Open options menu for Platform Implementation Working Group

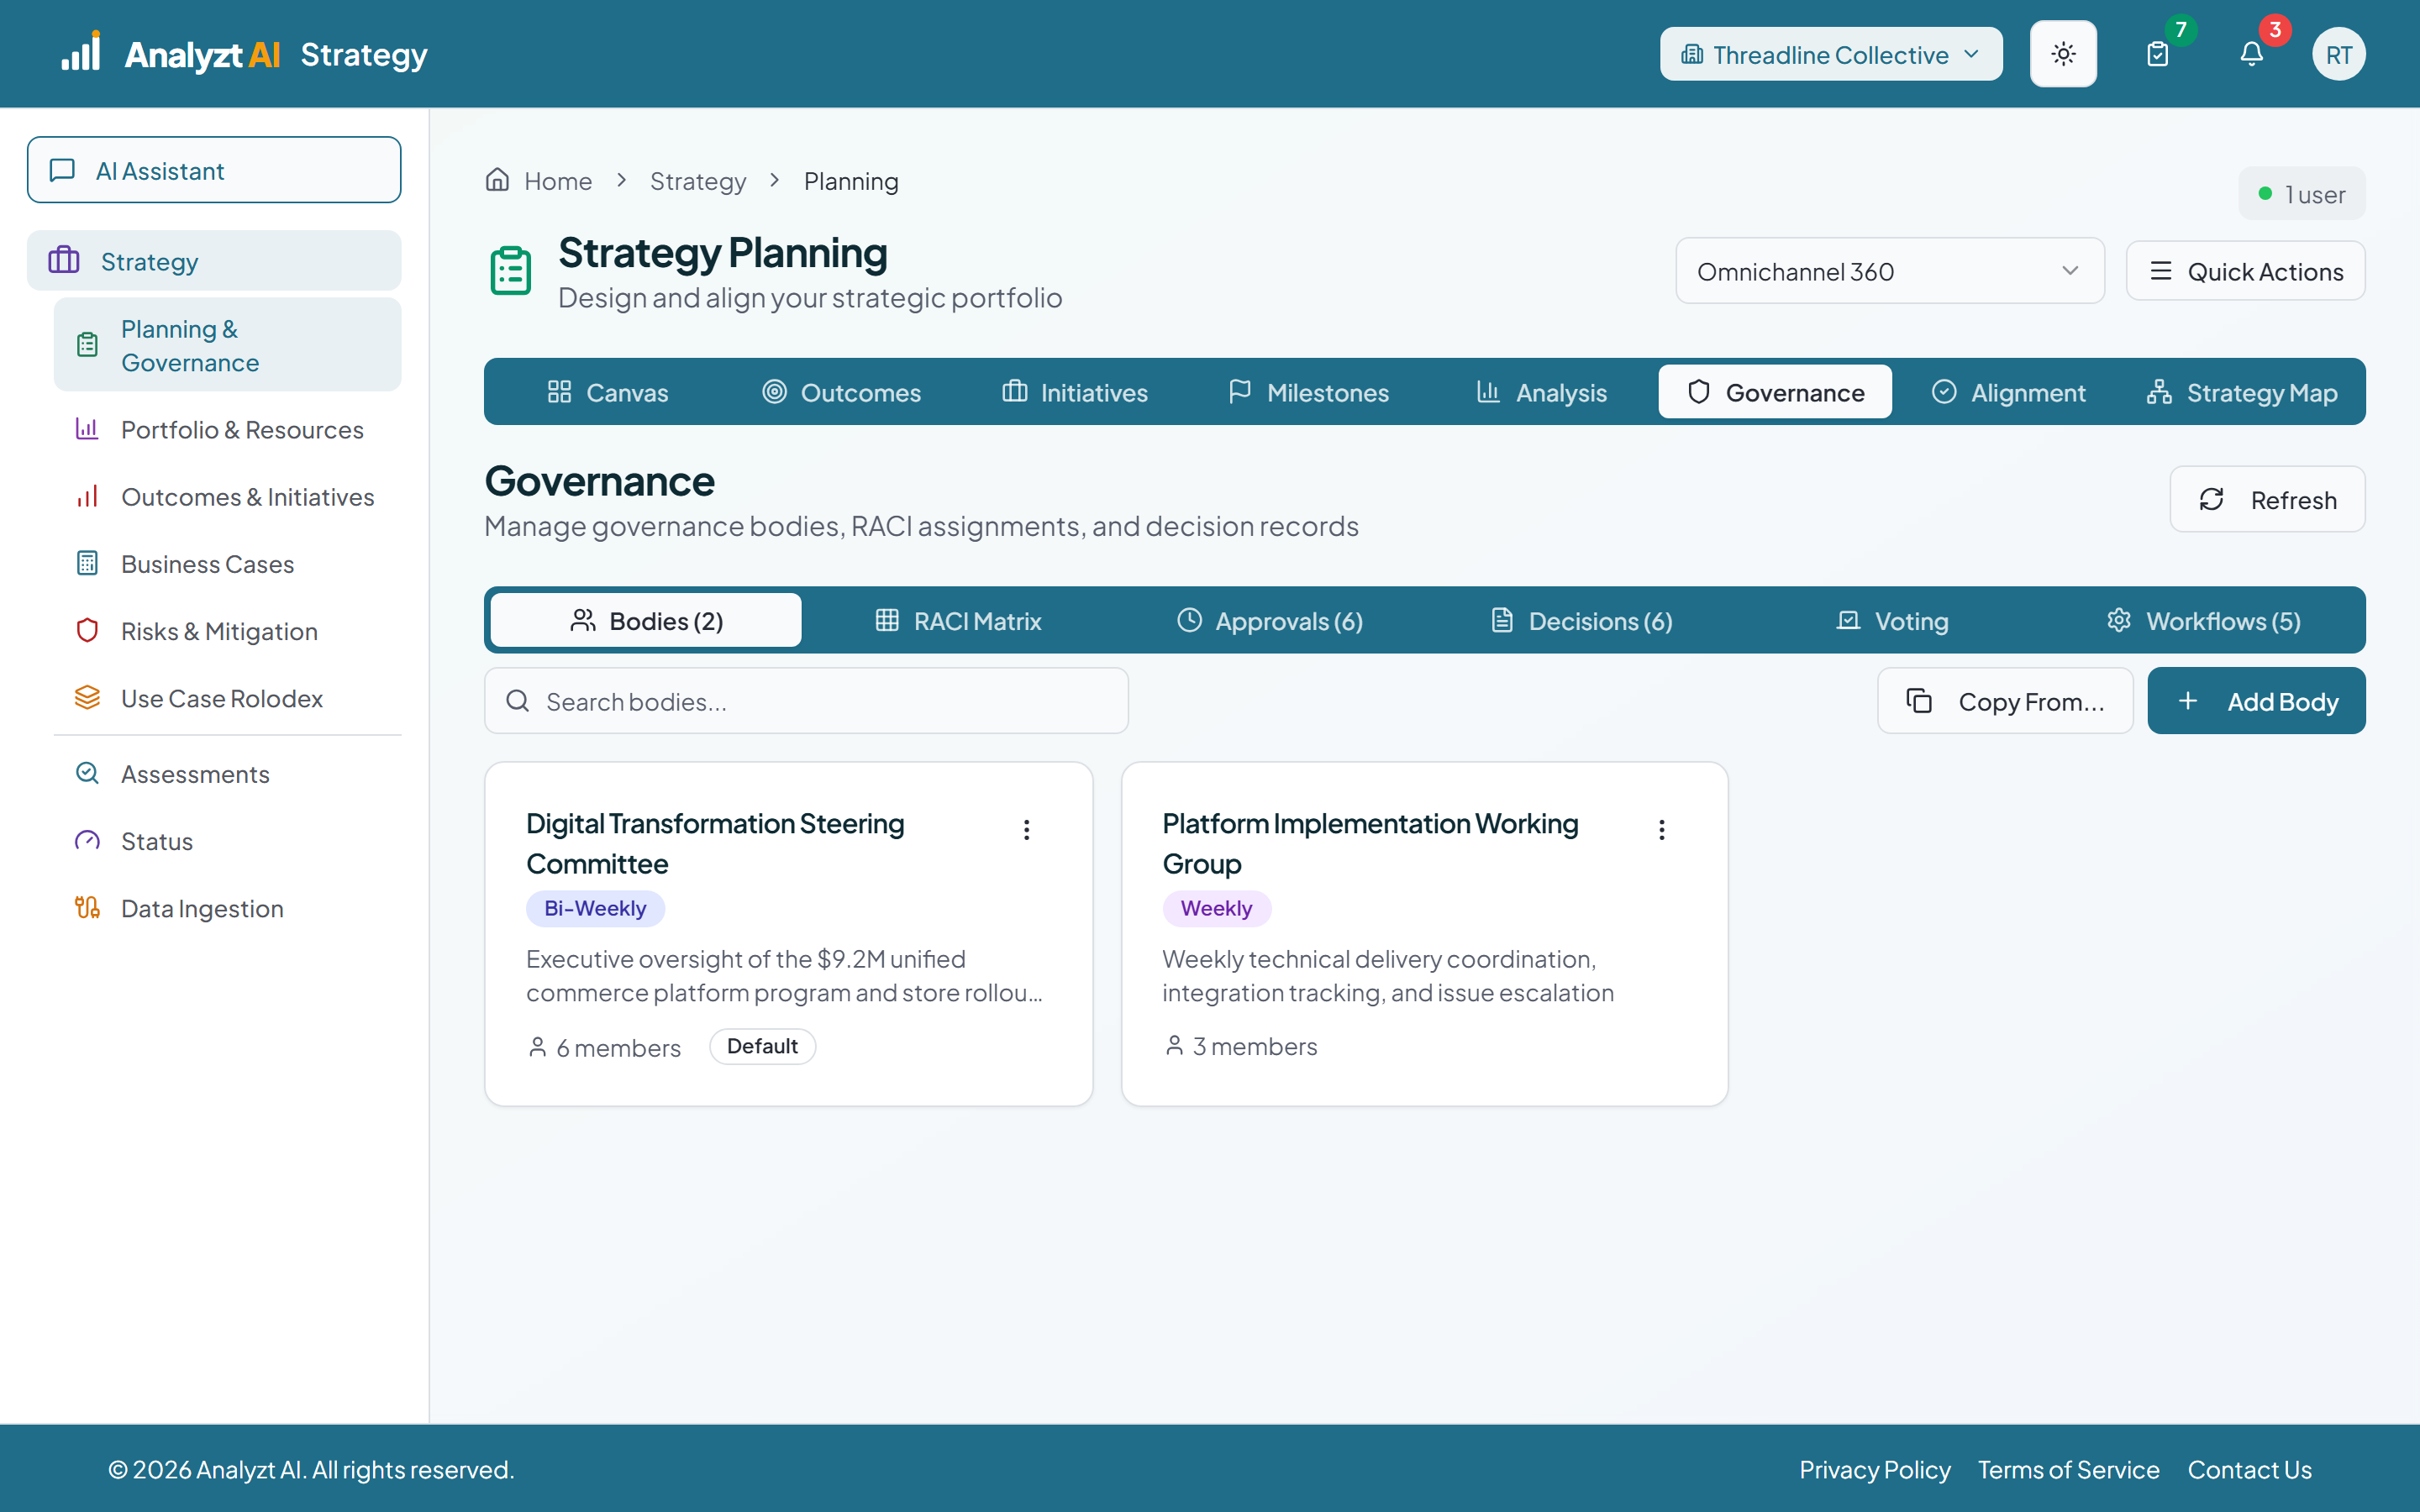[x=1662, y=829]
